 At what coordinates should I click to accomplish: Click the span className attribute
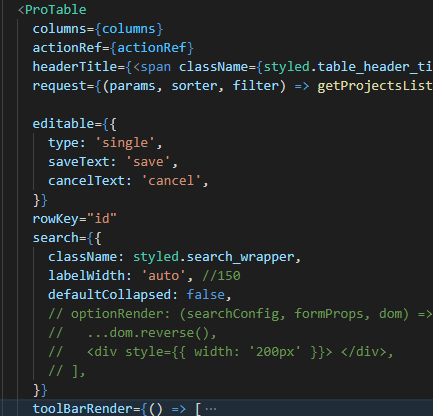click(x=213, y=67)
